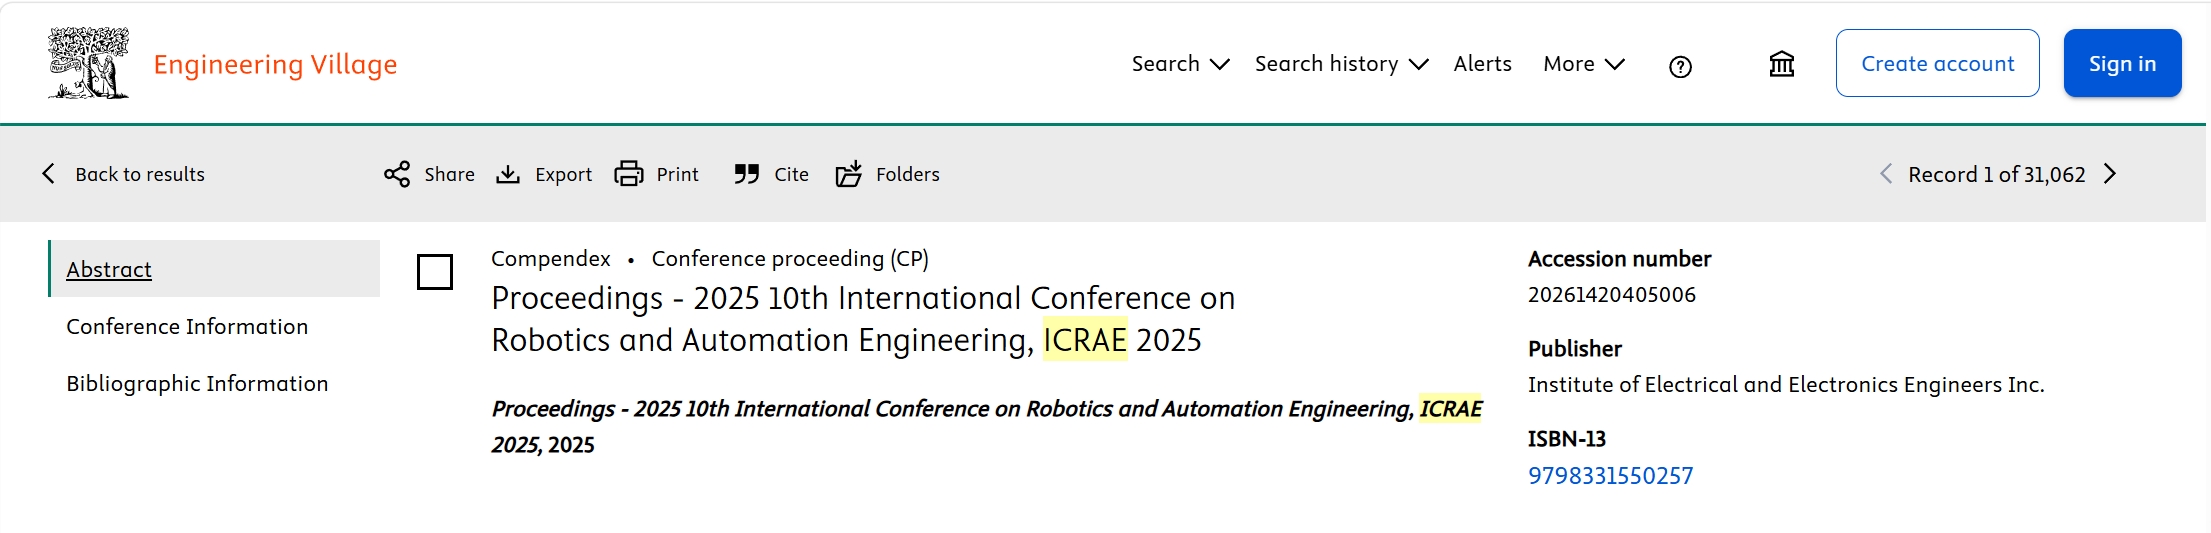Expand the More dropdown menu
2211x533 pixels.
1584,64
